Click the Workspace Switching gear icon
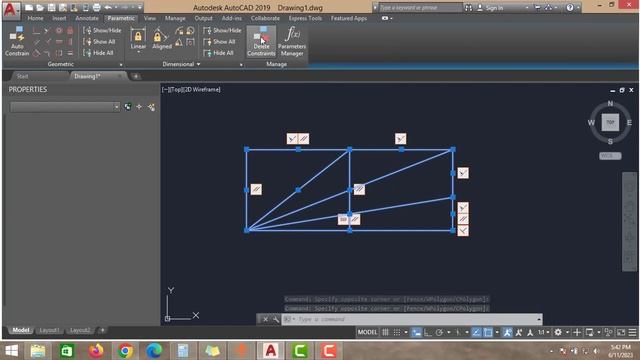This screenshot has width=640, height=360. [558, 332]
